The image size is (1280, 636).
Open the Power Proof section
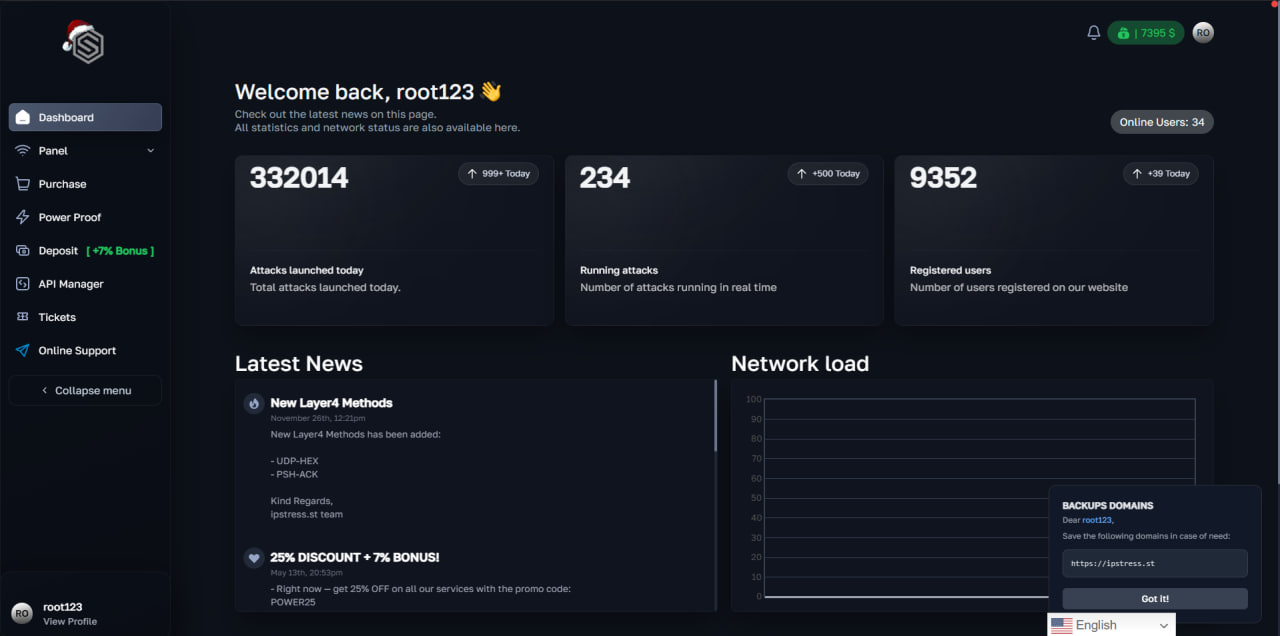70,217
